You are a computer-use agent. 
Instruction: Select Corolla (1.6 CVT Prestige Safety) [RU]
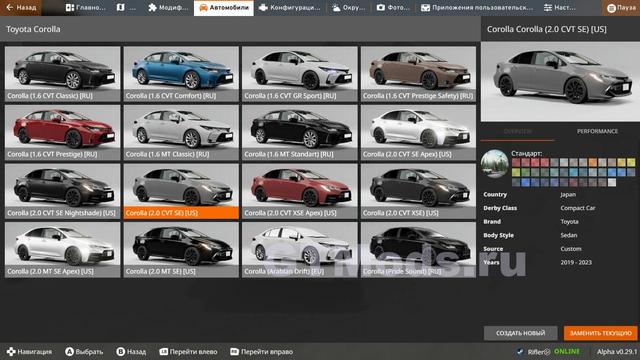[x=418, y=74]
